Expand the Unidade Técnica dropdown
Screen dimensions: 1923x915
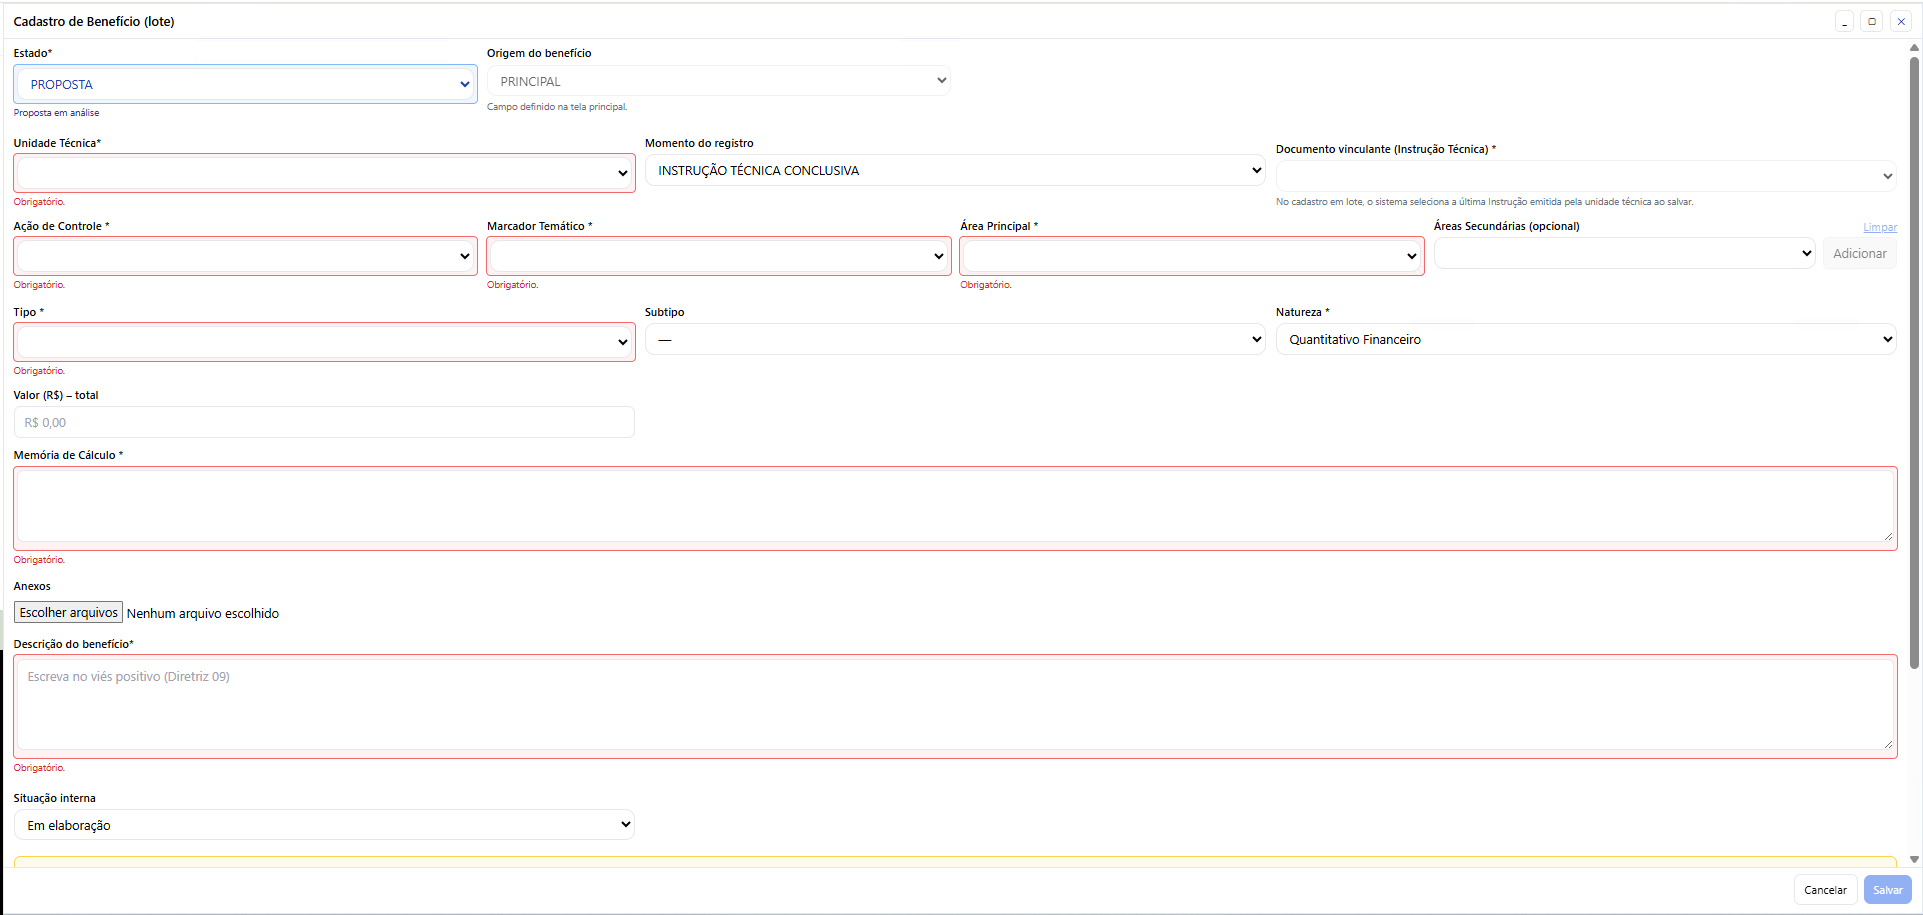tap(324, 173)
